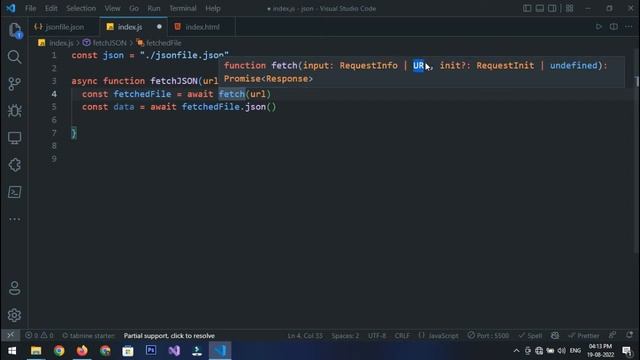Viewport: 640px width, 360px height.
Task: Open Photoshop from the taskbar
Action: click(x=151, y=351)
